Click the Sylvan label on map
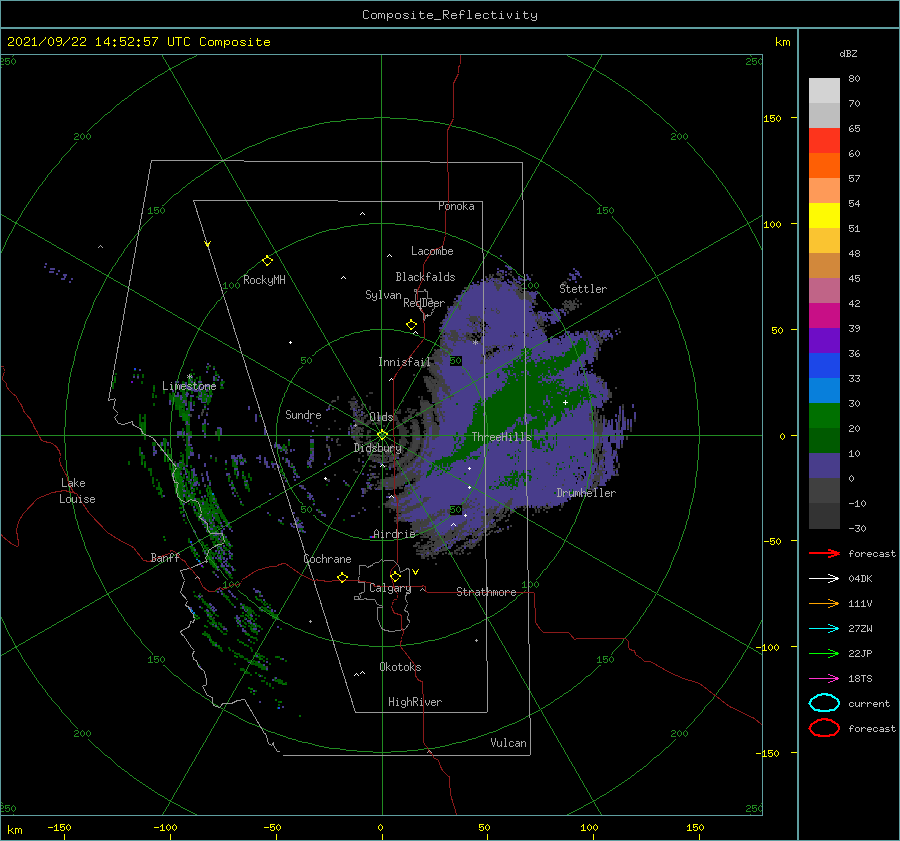 [x=383, y=295]
